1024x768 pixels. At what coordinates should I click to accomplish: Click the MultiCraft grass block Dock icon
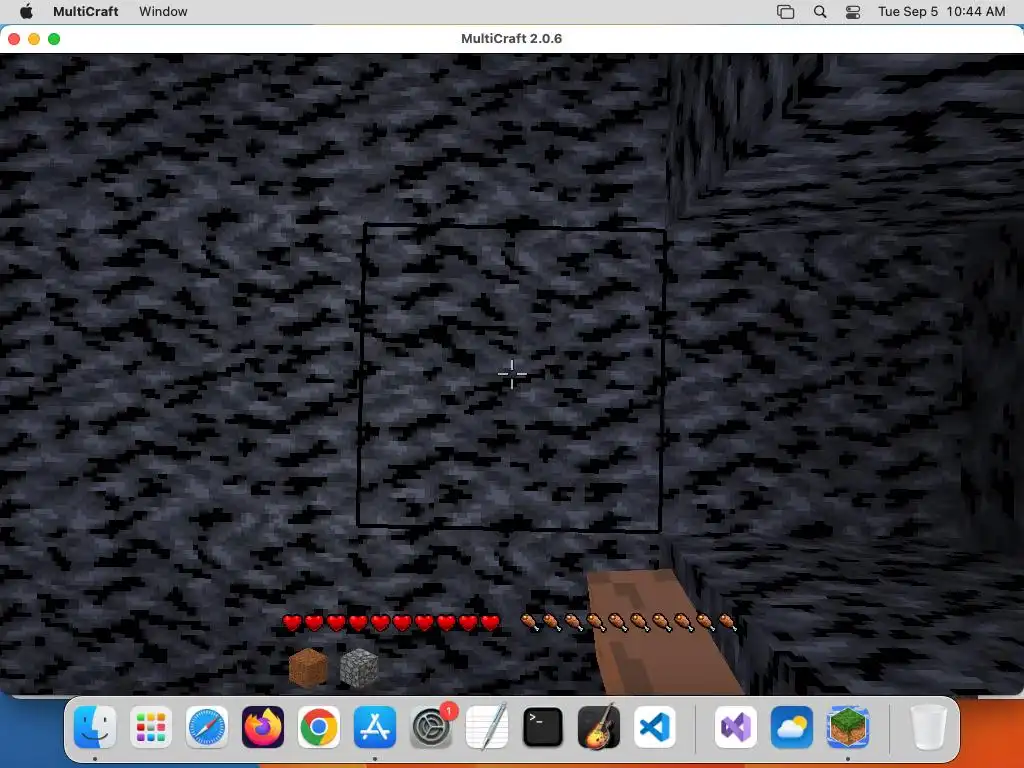(848, 727)
